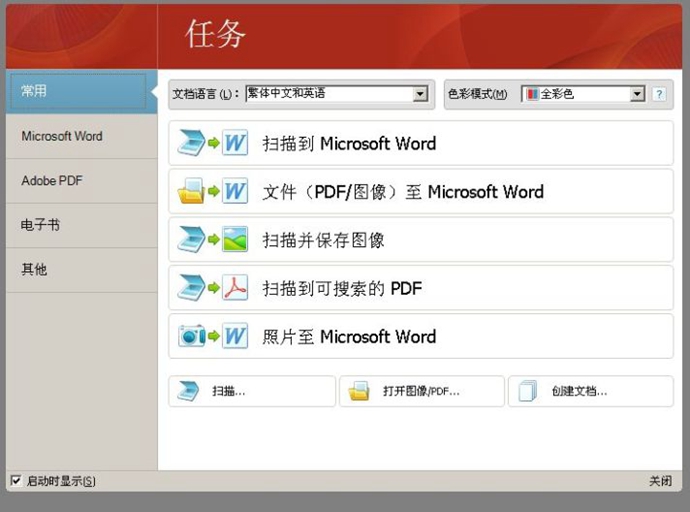Select the 常用 tab
Viewport: 690px width, 512px height.
(x=81, y=91)
